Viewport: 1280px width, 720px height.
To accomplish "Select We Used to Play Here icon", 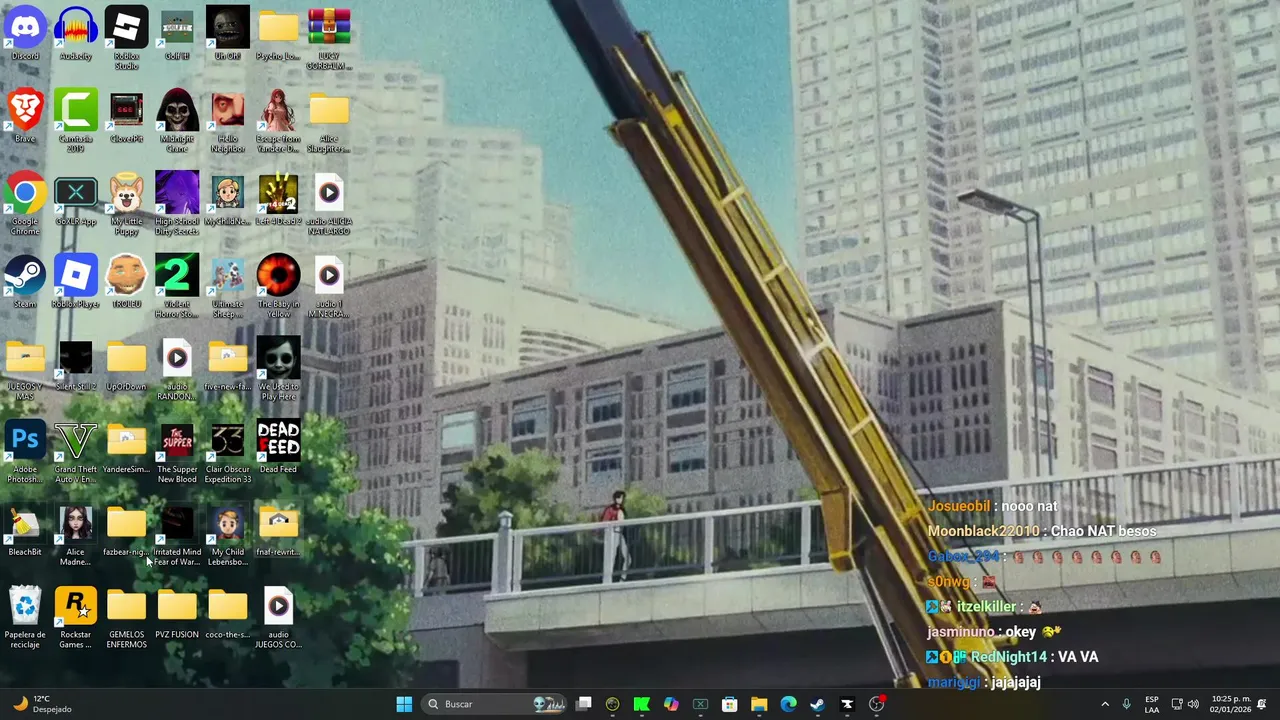I will (x=278, y=370).
